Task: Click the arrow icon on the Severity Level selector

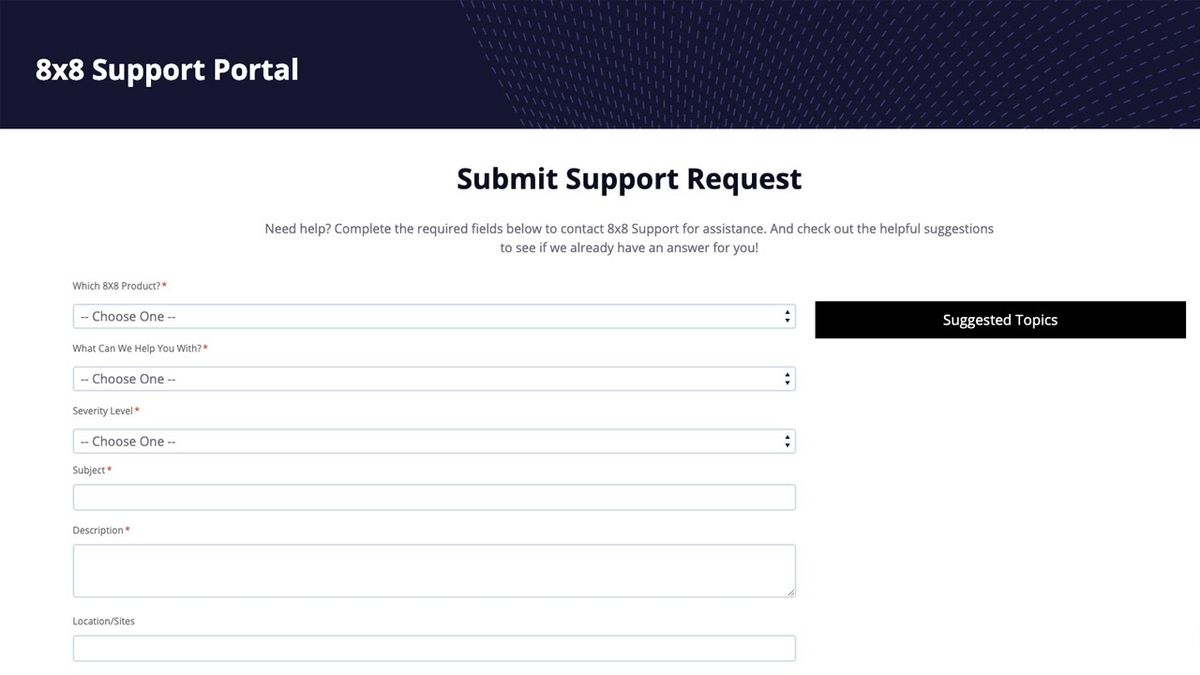Action: (788, 441)
